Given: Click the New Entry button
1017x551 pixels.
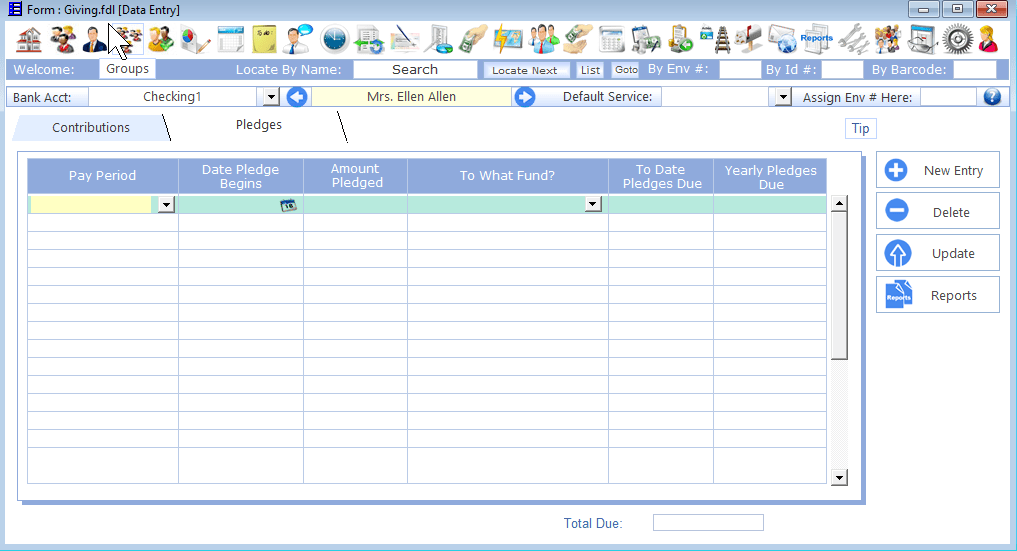Looking at the screenshot, I should [938, 170].
